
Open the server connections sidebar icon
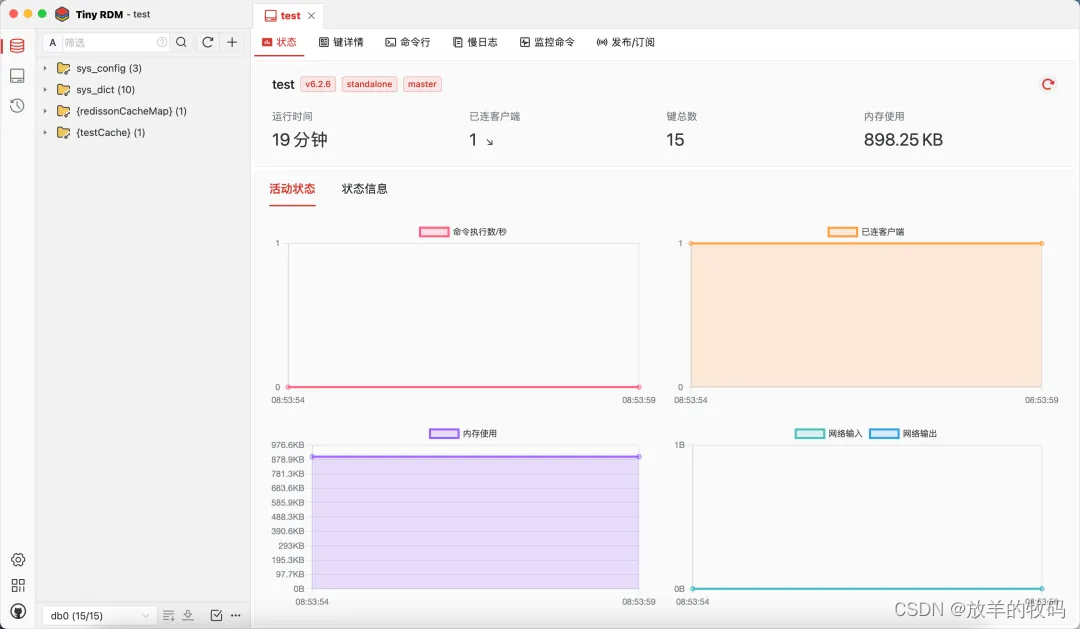17,76
